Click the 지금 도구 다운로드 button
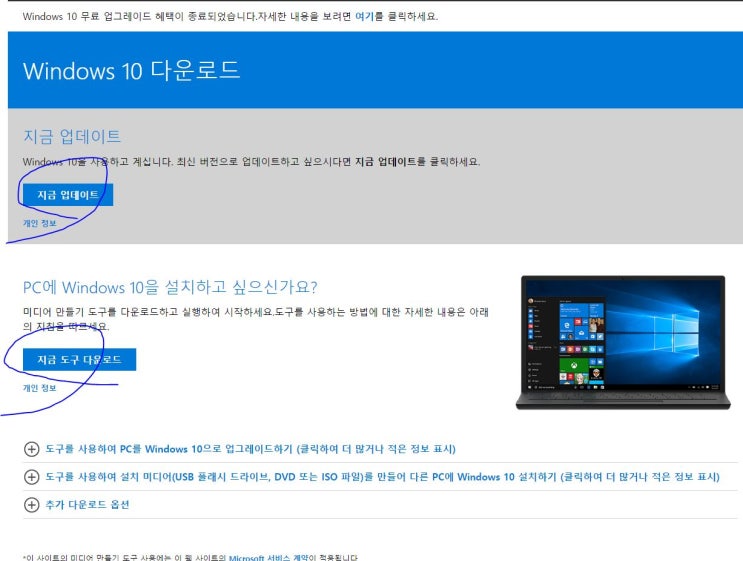This screenshot has width=743, height=561. 80,360
